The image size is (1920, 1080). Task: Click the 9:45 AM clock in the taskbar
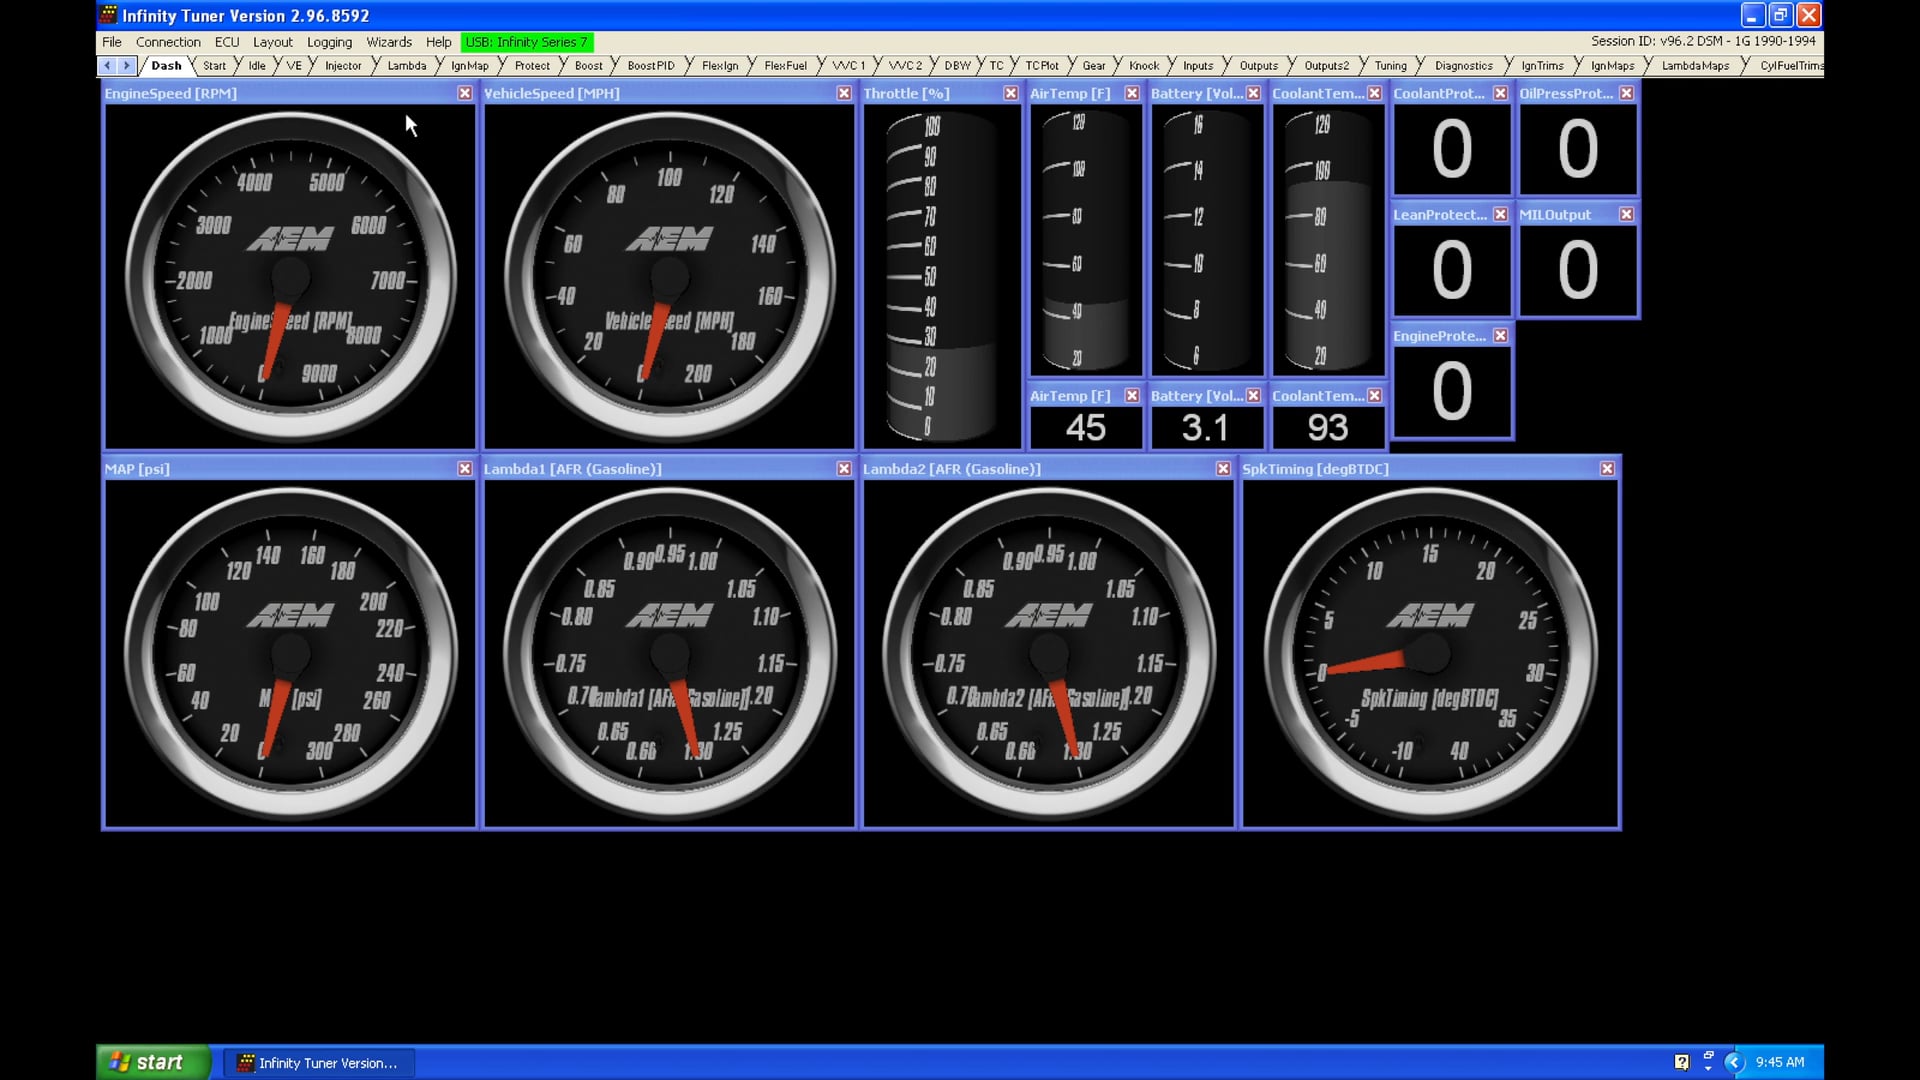tap(1778, 1061)
